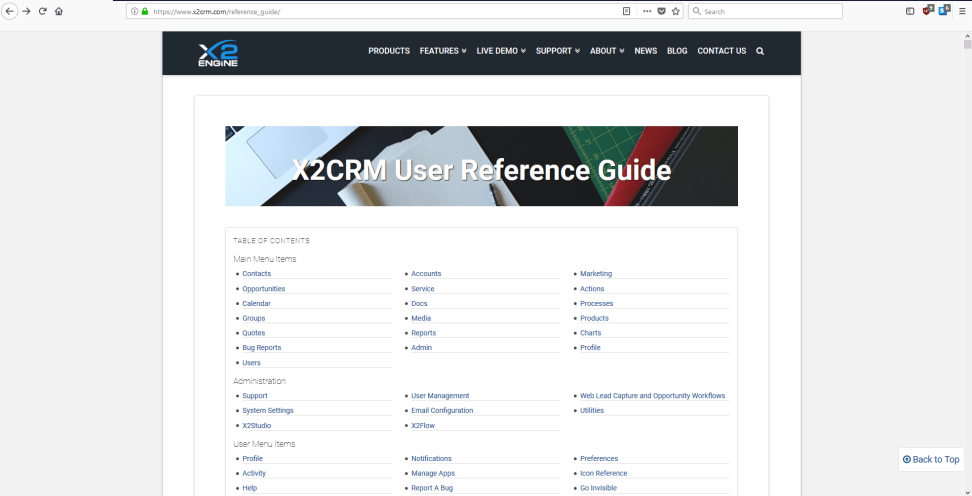Open the Firefox hamburger menu
This screenshot has height=496, width=972.
[962, 11]
